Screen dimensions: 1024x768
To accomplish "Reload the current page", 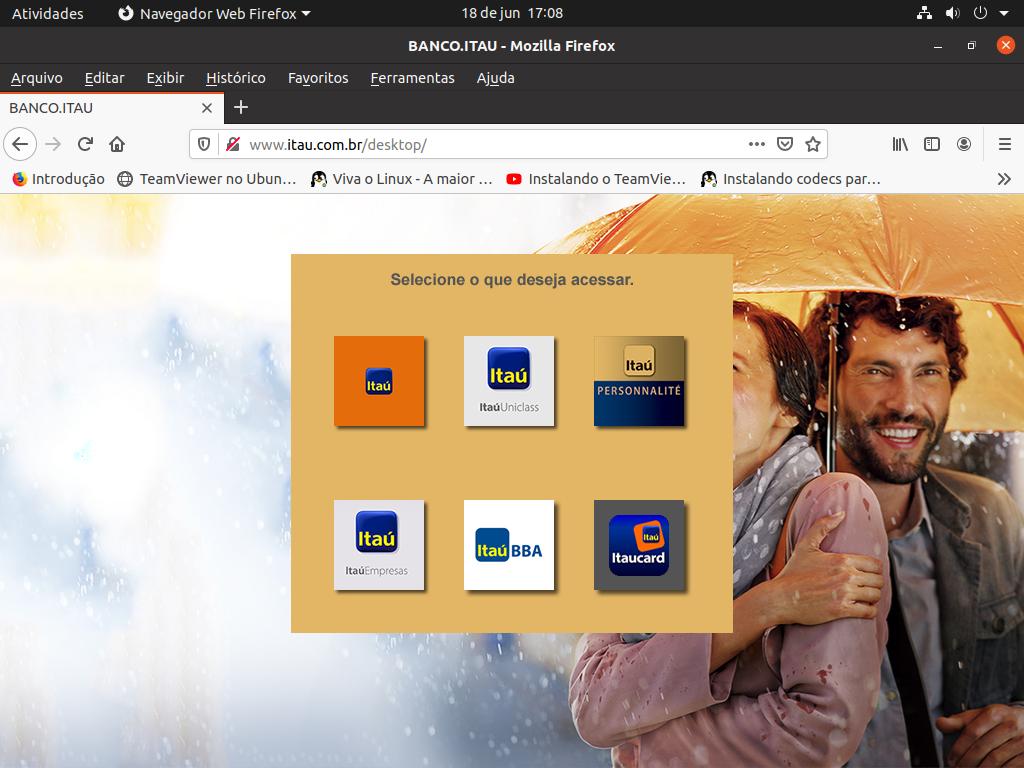I will 85,144.
